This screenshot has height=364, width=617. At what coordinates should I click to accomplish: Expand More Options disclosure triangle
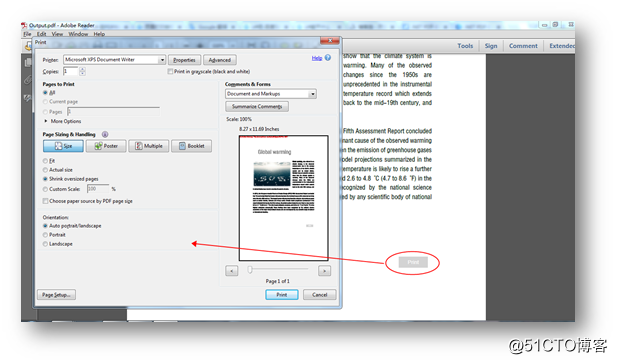(x=46, y=121)
